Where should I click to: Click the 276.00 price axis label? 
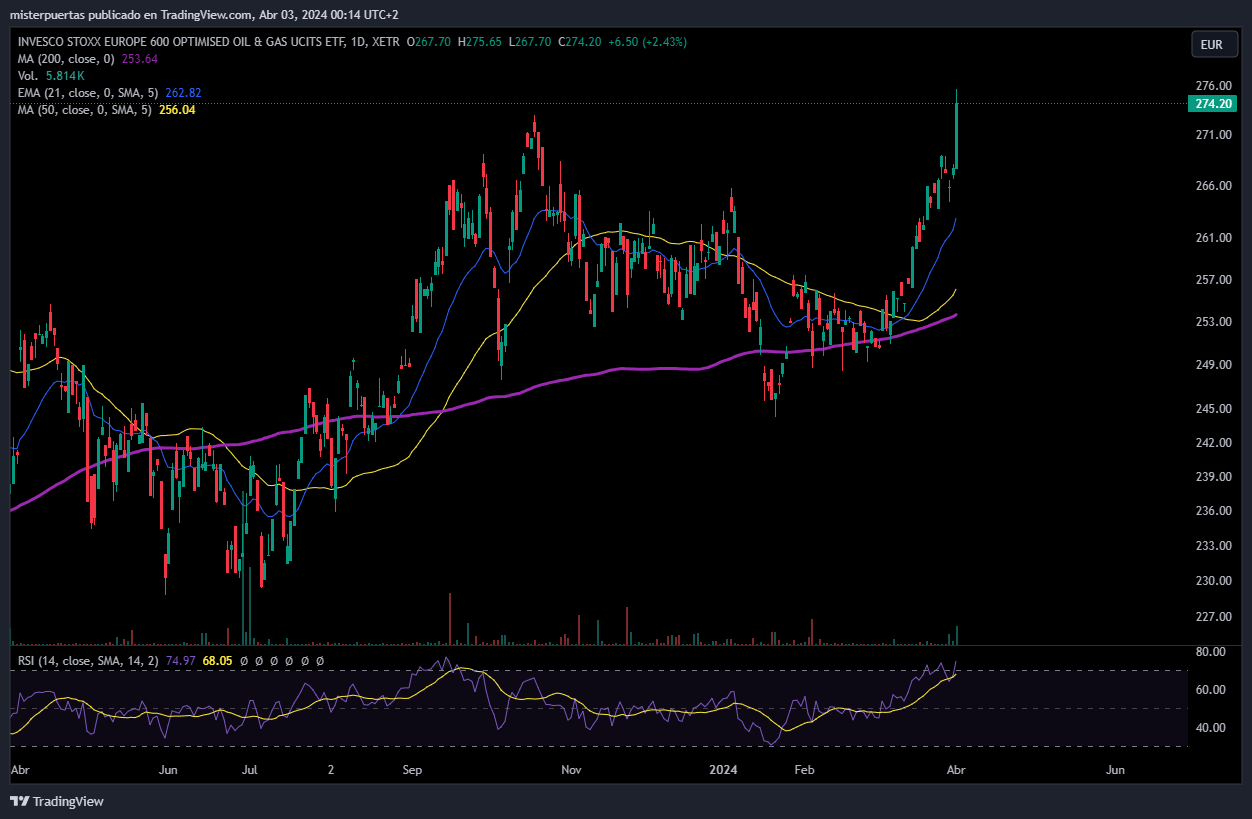1213,86
